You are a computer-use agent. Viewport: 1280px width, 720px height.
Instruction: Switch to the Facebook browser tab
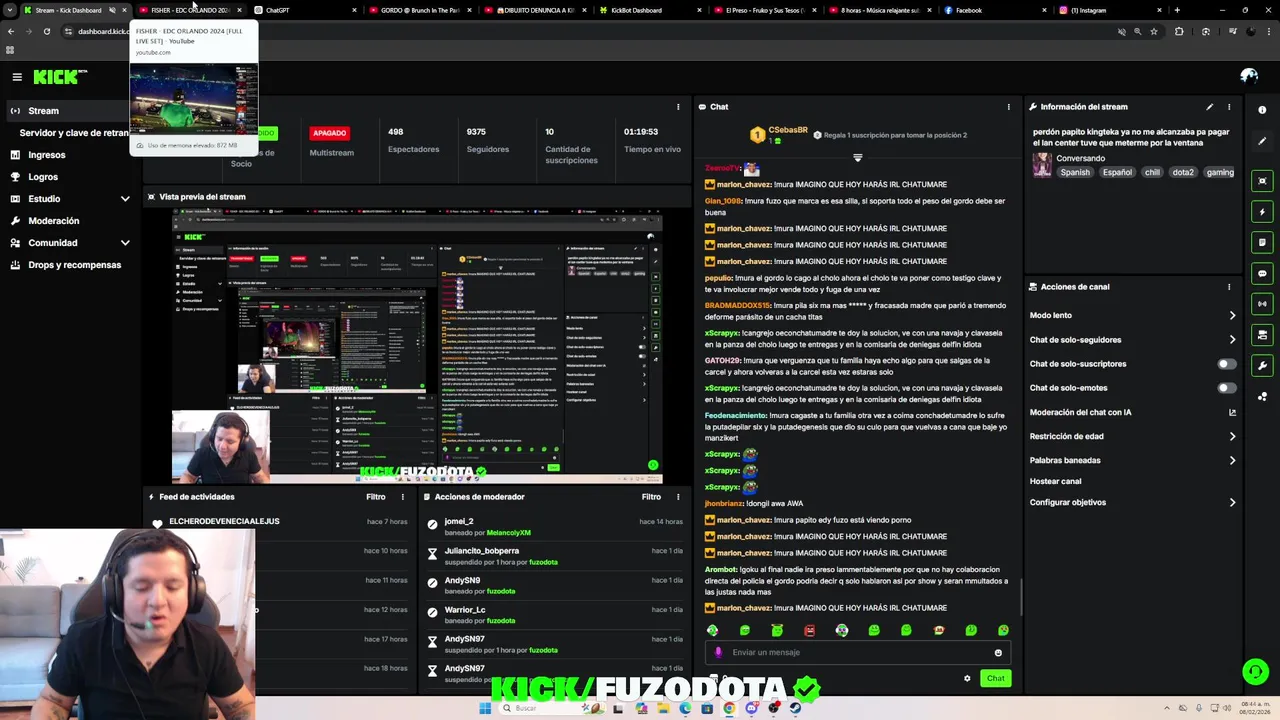tap(995, 10)
